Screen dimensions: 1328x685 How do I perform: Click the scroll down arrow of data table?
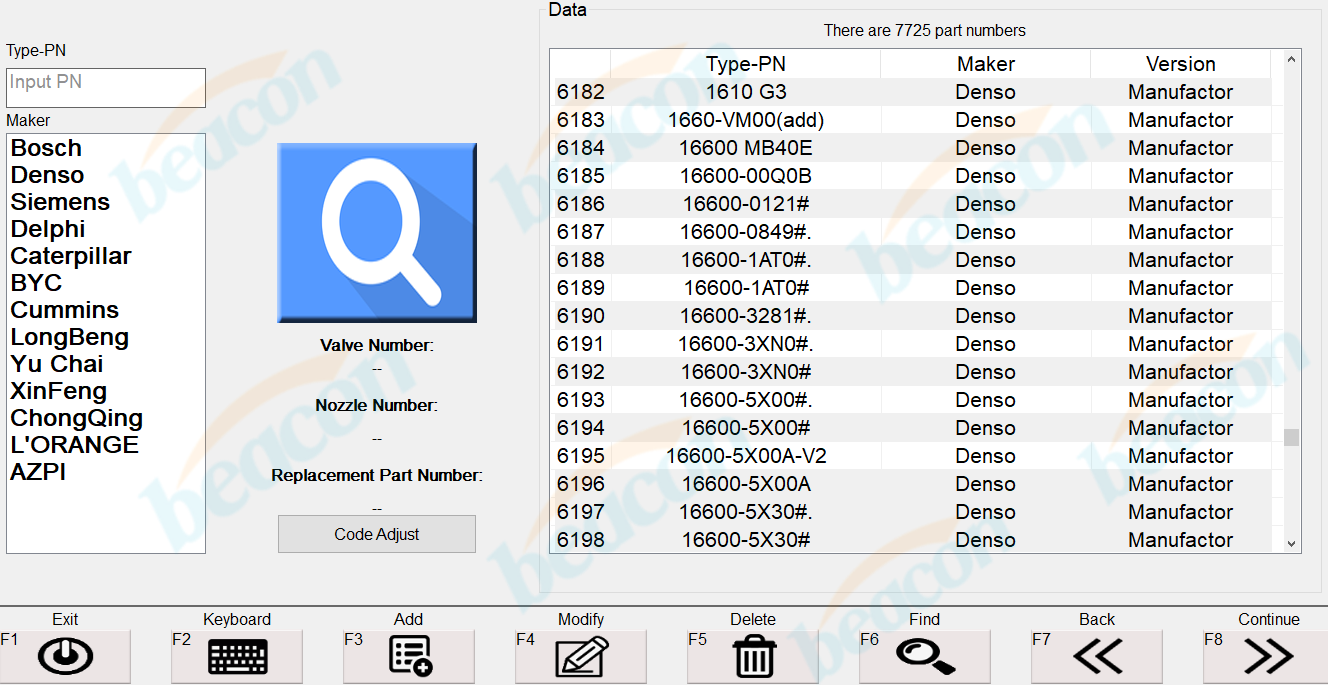tap(1291, 543)
